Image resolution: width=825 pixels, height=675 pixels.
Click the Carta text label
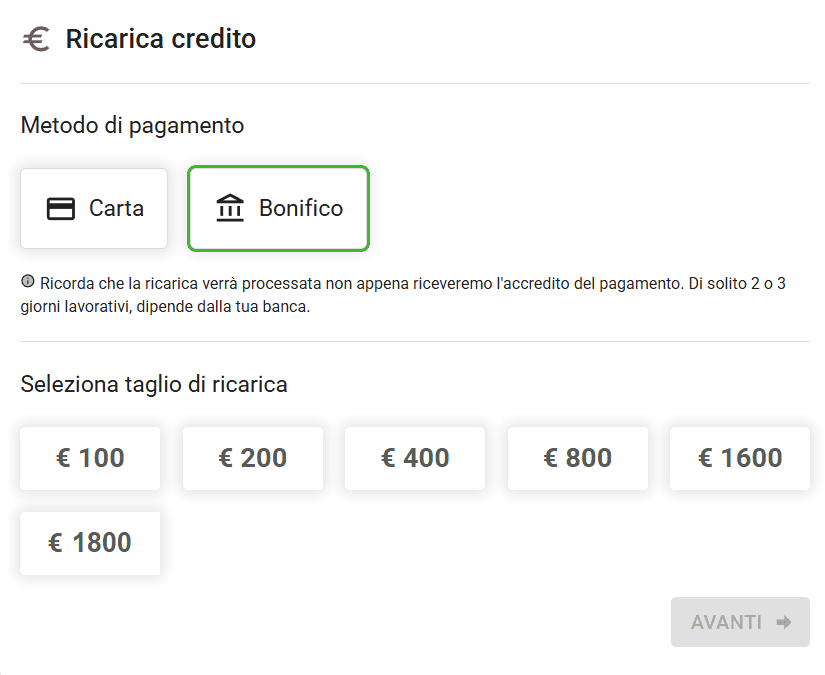coord(116,208)
